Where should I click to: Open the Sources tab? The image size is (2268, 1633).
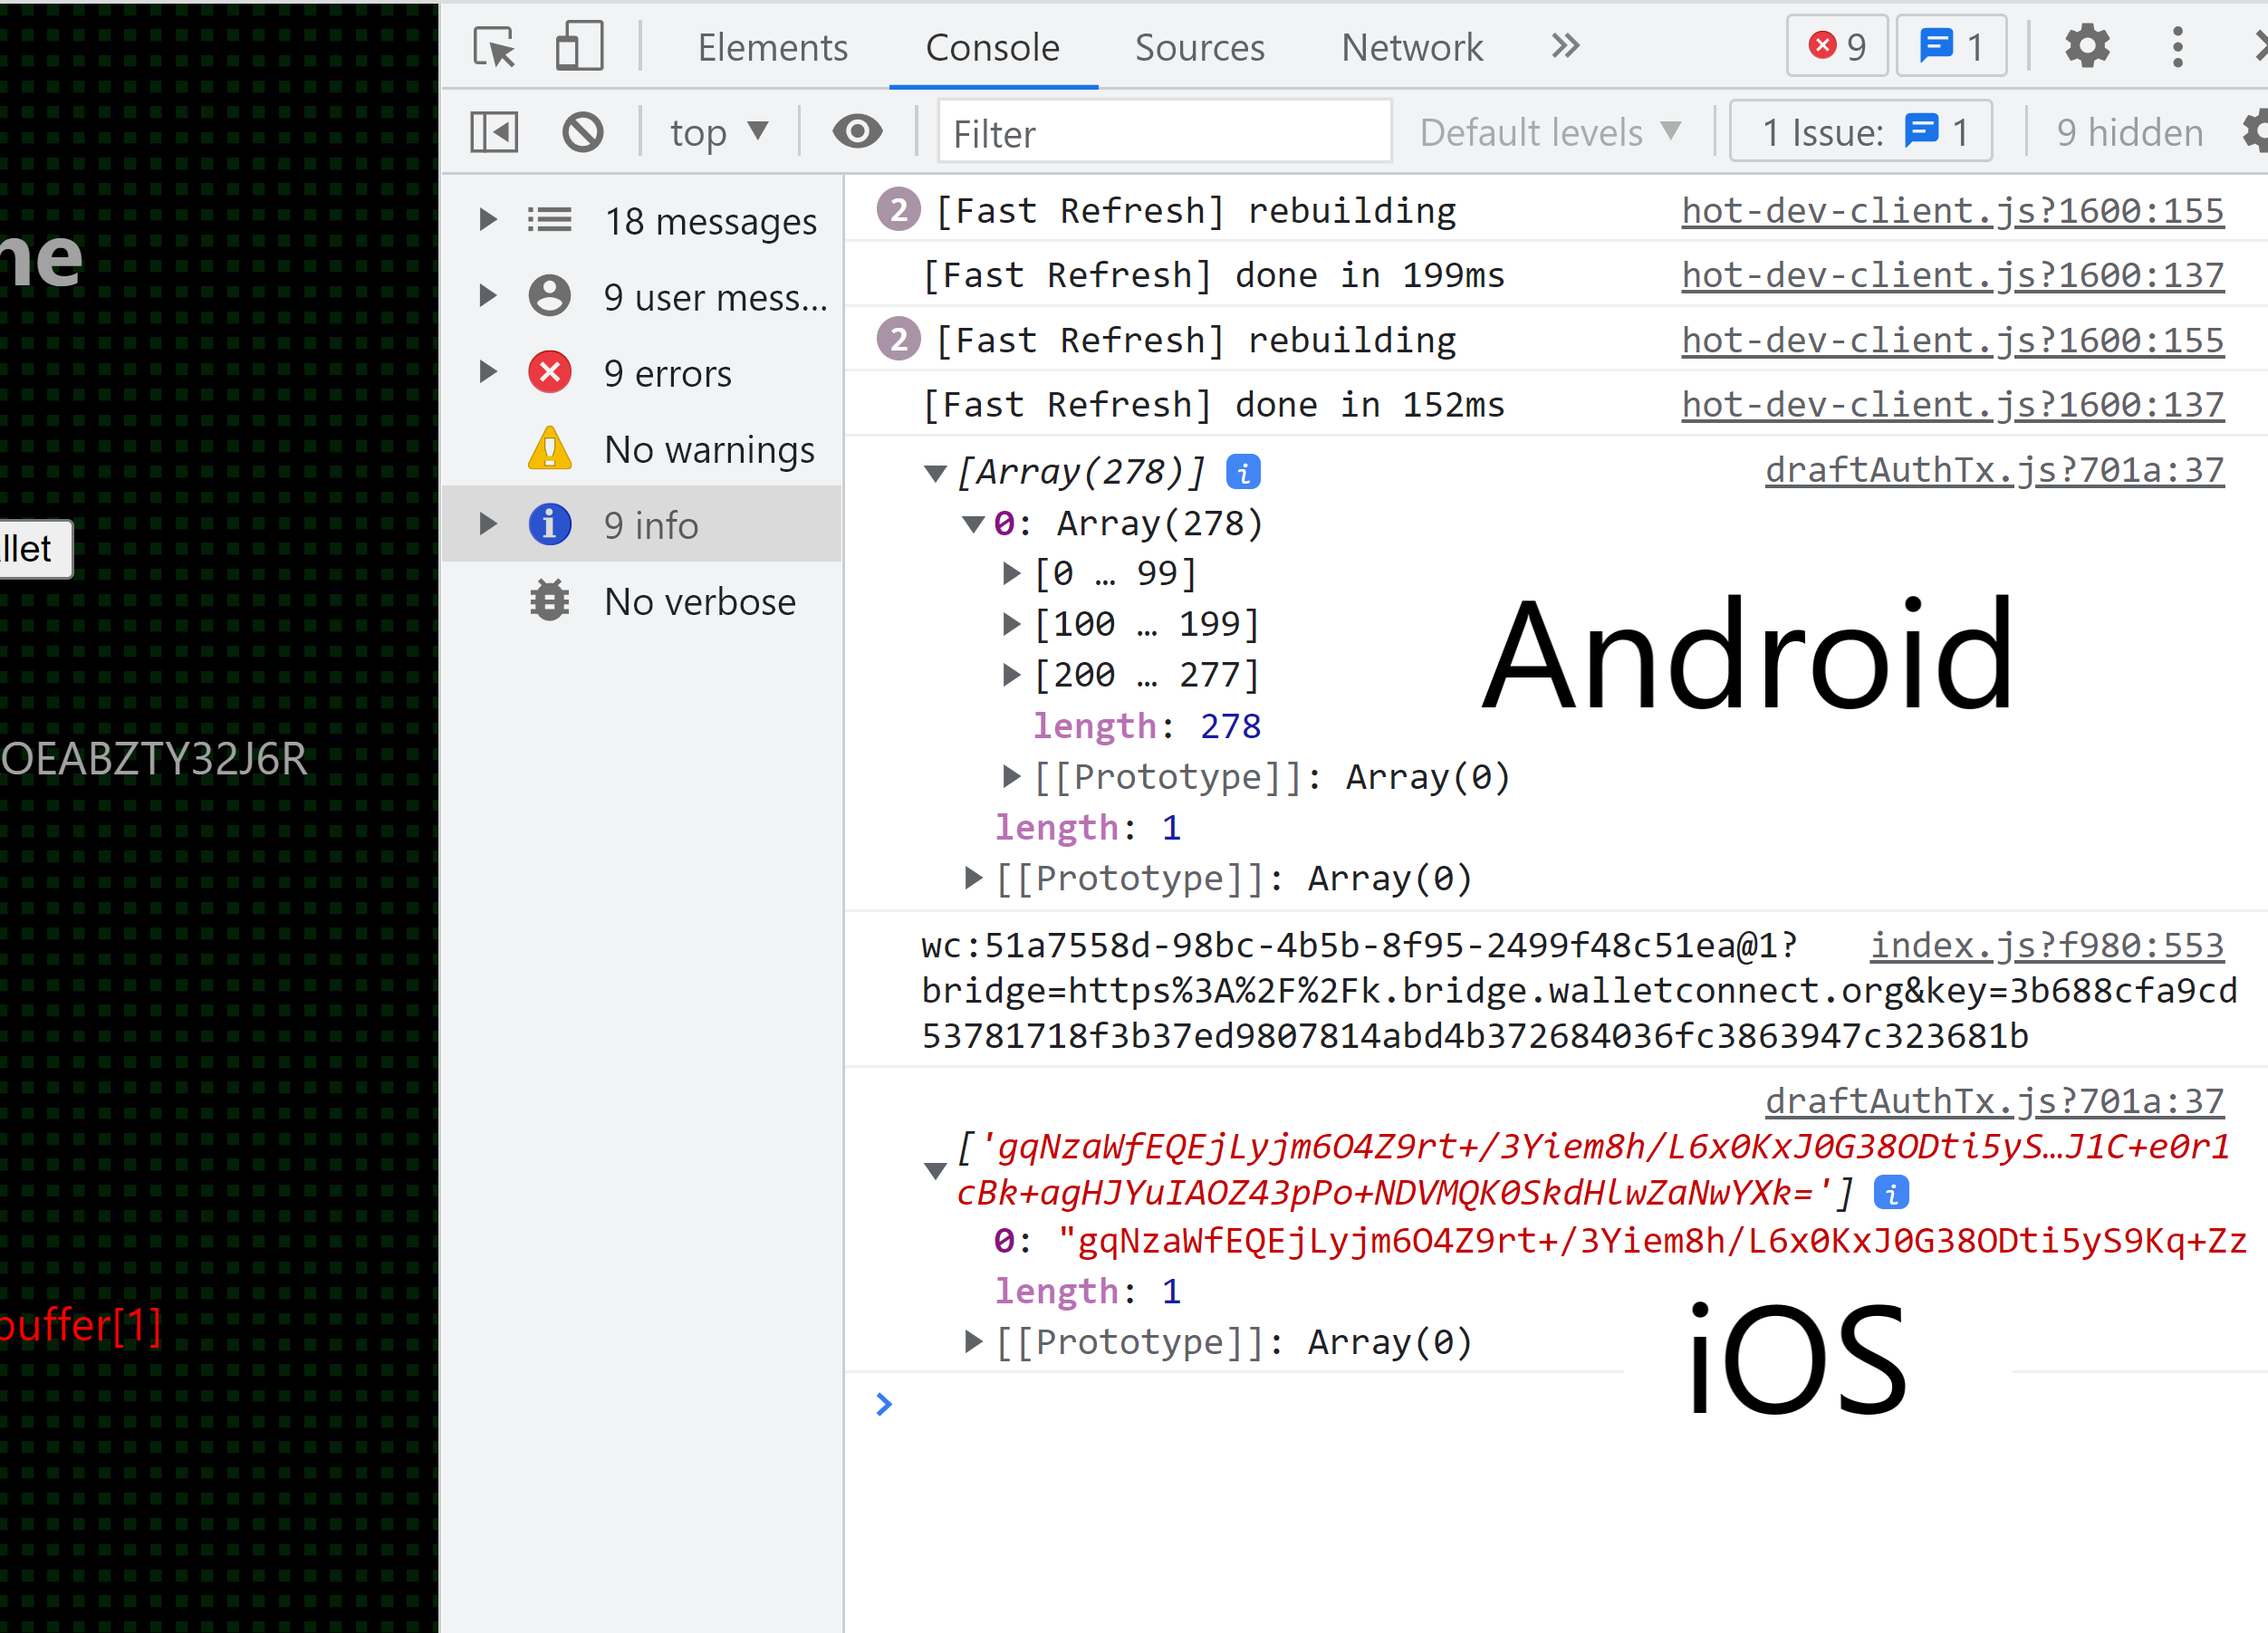(1200, 47)
